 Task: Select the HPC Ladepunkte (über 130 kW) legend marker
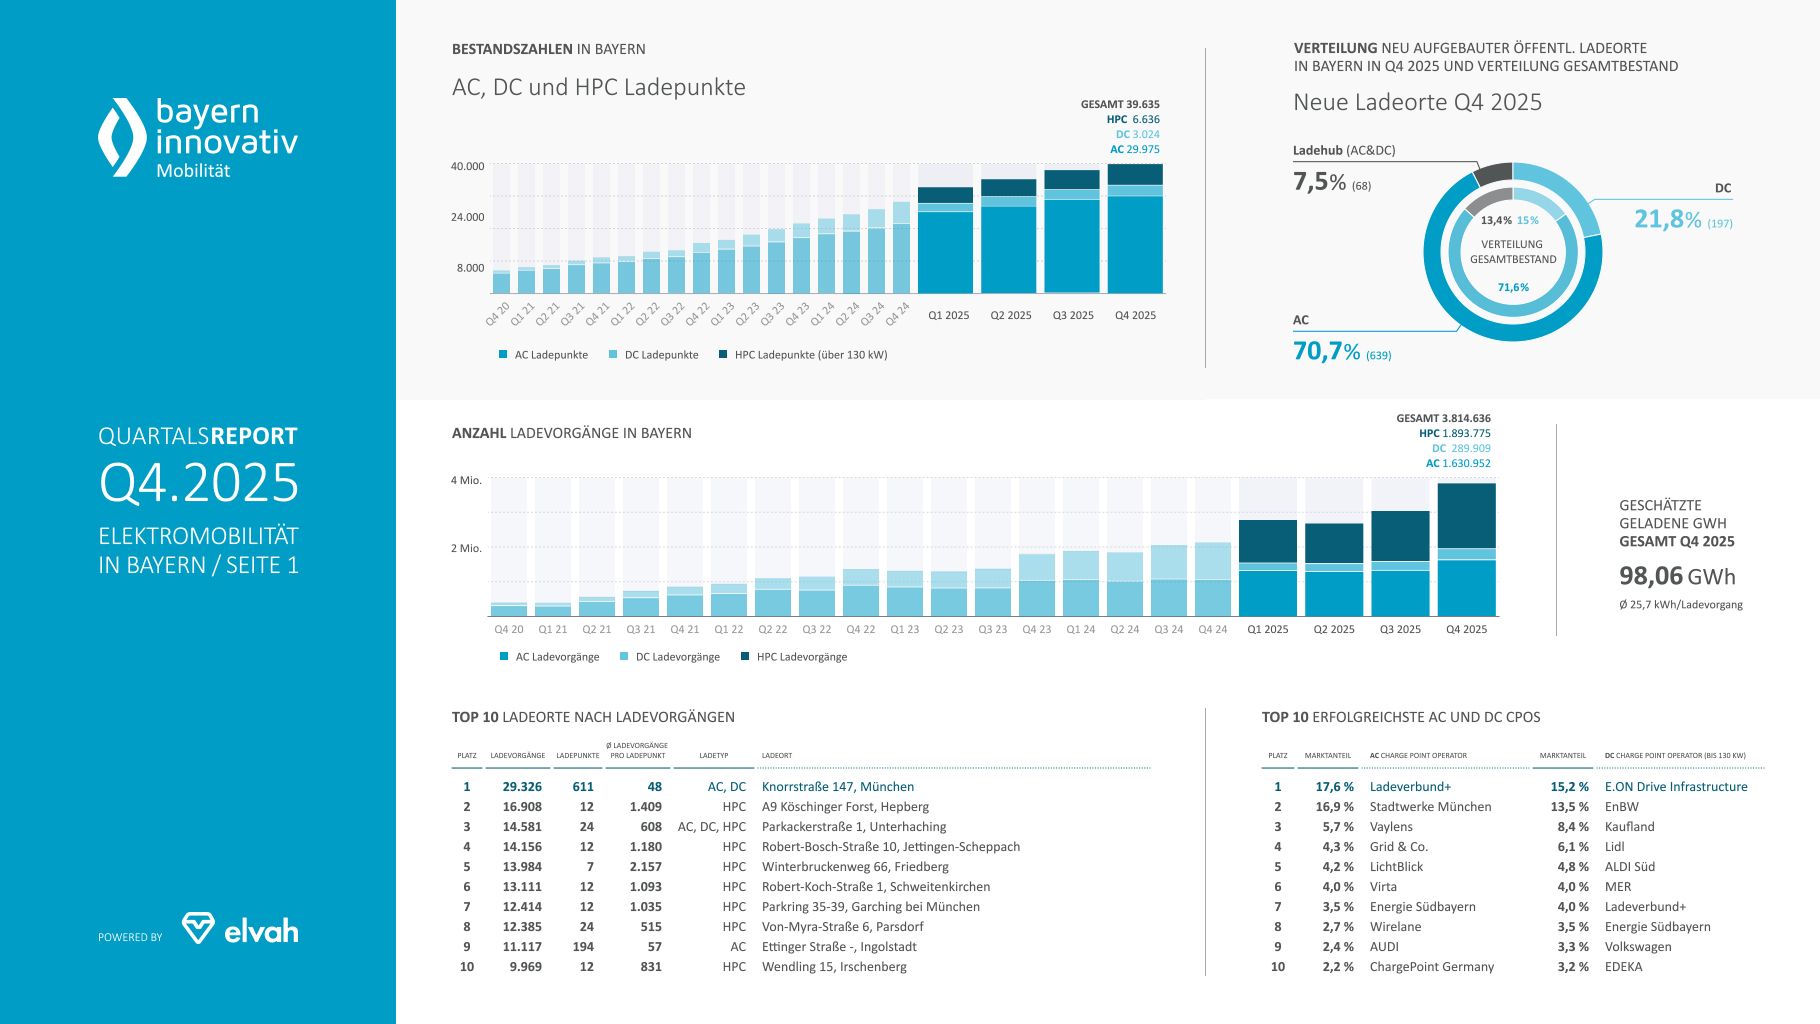(x=723, y=355)
